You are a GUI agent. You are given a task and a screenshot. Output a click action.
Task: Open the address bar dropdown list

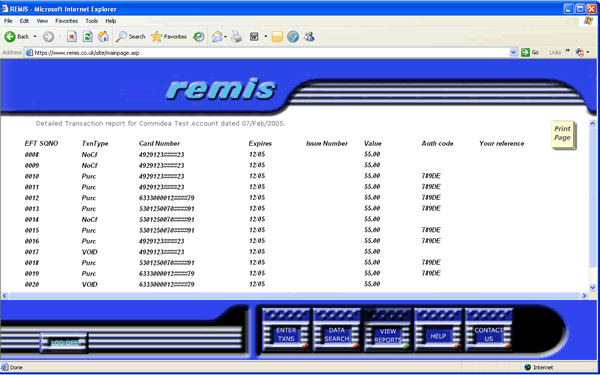[x=514, y=53]
